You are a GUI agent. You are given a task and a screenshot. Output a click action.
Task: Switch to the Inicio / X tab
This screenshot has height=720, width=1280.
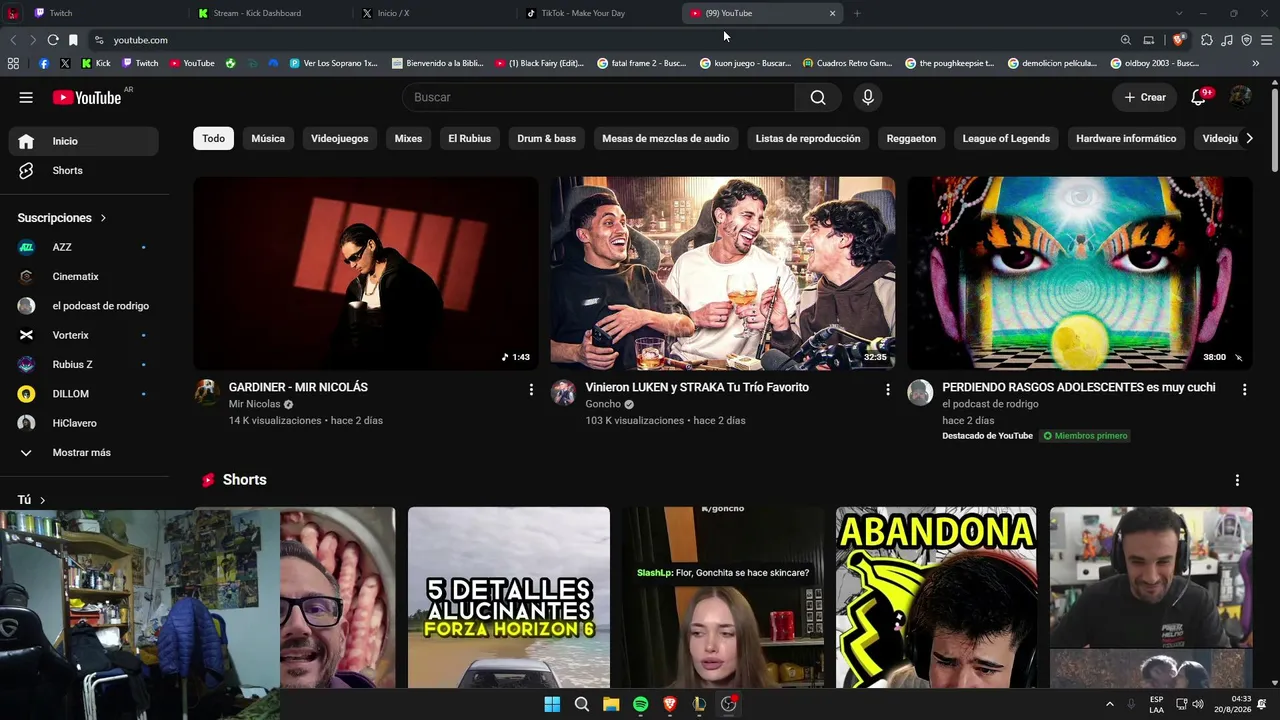click(x=432, y=13)
